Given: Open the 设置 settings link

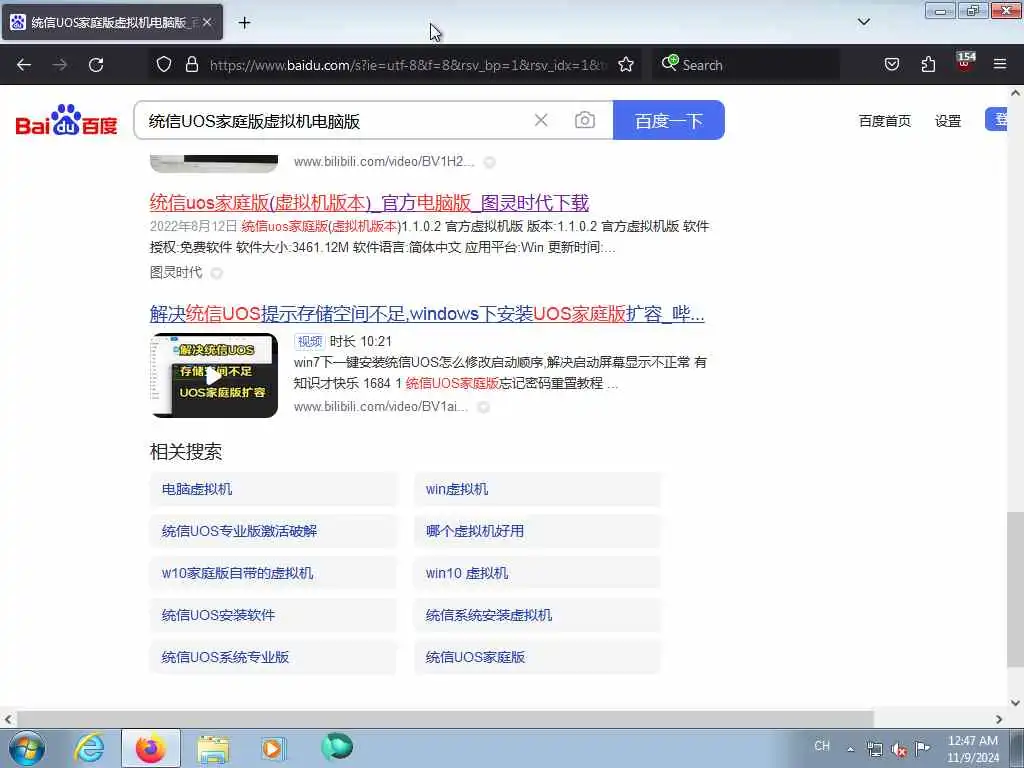Looking at the screenshot, I should [948, 121].
